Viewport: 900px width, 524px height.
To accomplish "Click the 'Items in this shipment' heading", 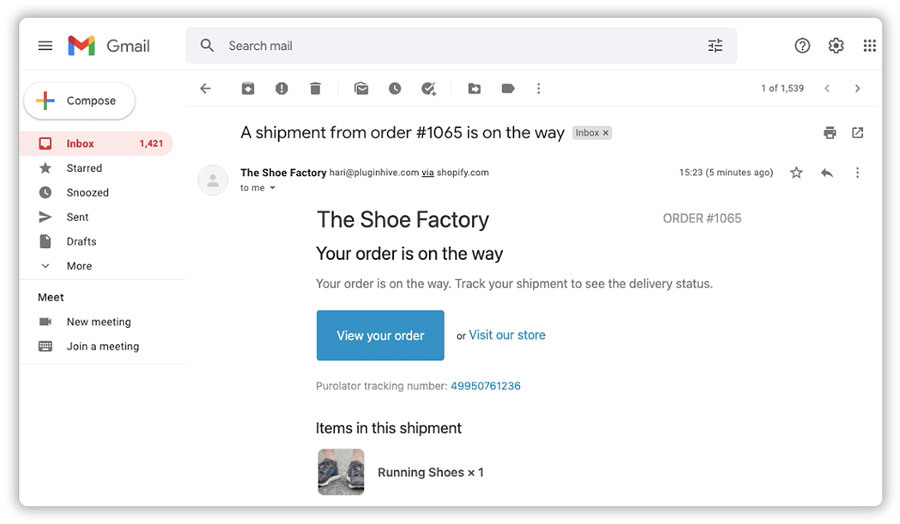I will point(389,428).
